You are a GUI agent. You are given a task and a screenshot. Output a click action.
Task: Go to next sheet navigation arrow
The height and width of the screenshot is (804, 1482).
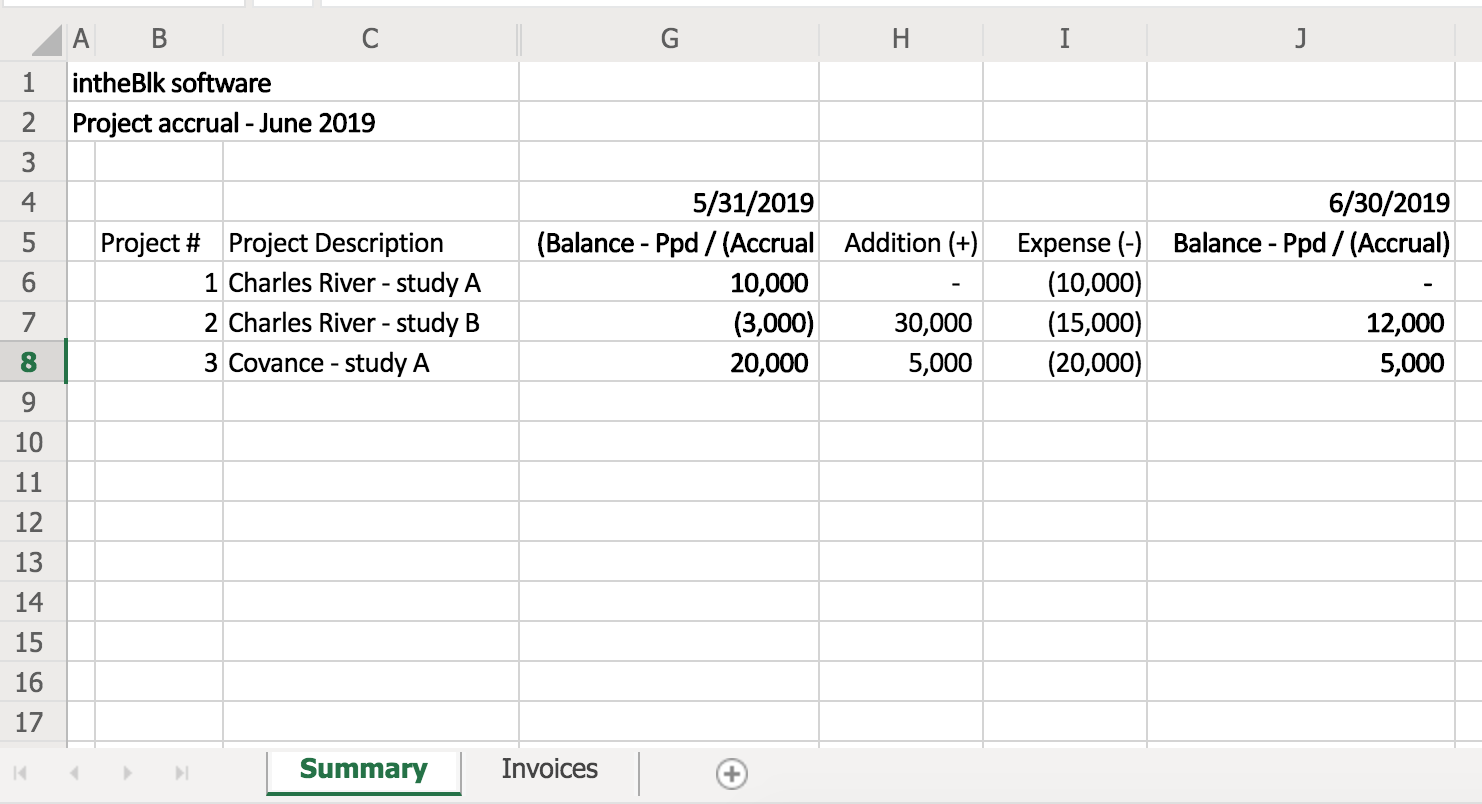tap(128, 773)
